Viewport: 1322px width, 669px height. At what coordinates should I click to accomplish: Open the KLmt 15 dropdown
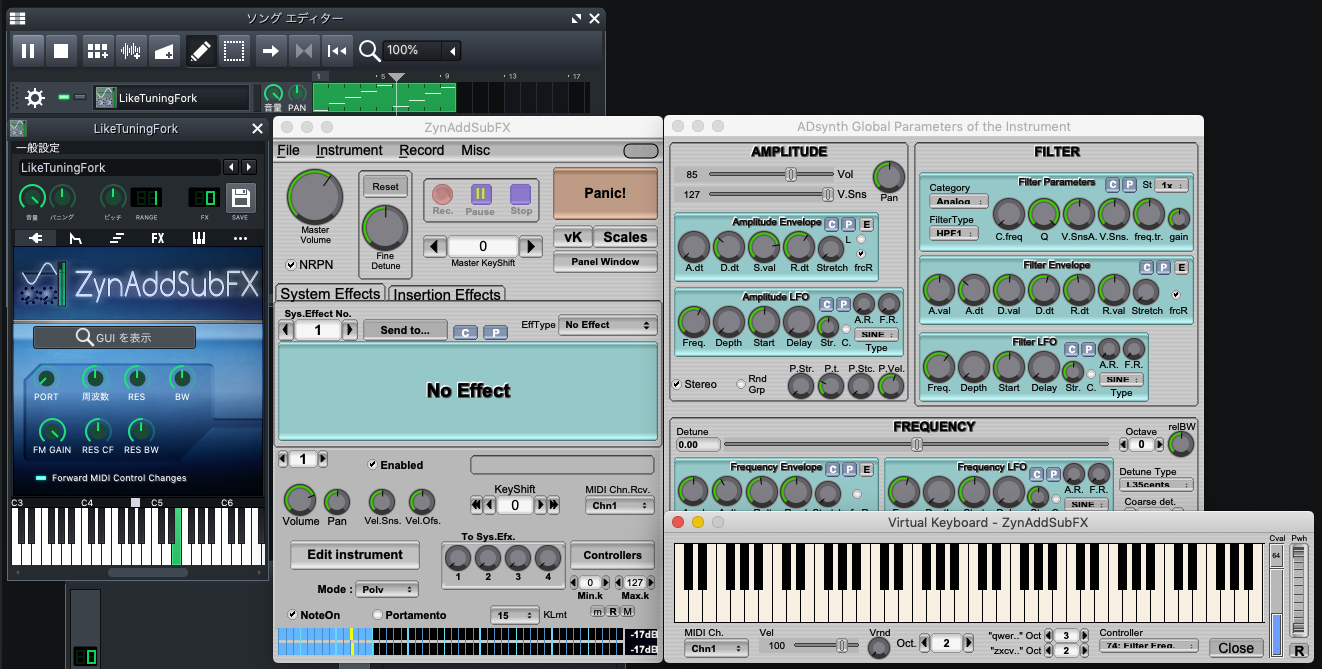coord(515,615)
